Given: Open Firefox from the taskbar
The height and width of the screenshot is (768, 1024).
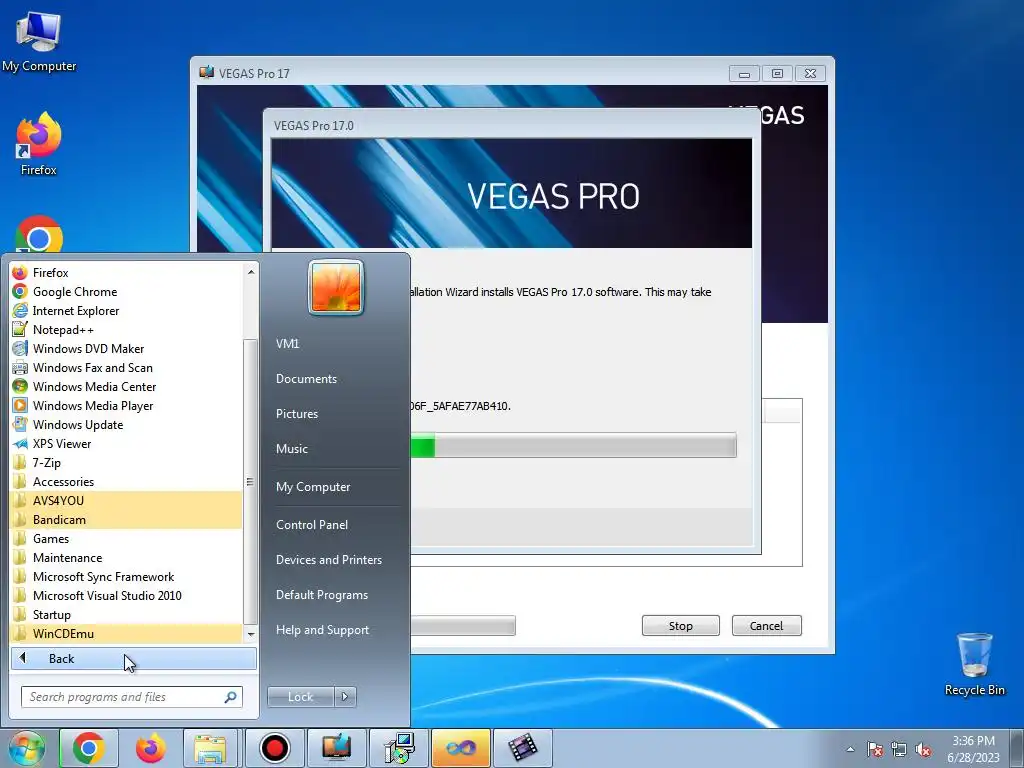Looking at the screenshot, I should coord(151,748).
